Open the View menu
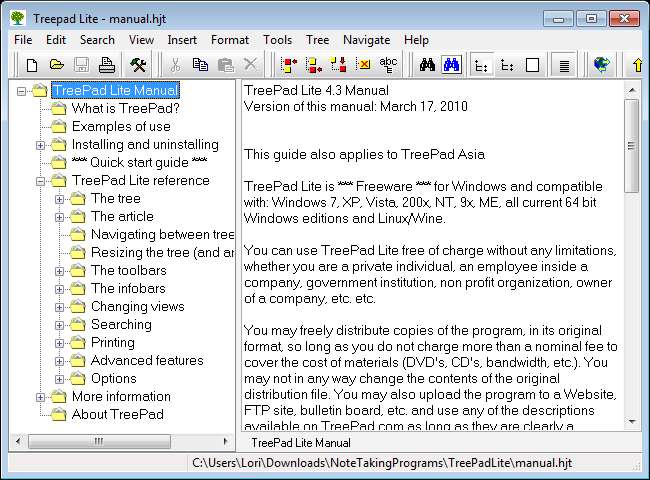Viewport: 650px width, 480px height. (x=141, y=40)
